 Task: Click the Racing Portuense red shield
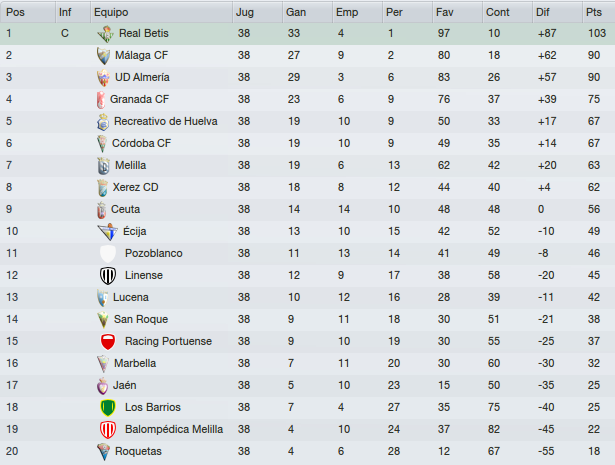click(108, 341)
